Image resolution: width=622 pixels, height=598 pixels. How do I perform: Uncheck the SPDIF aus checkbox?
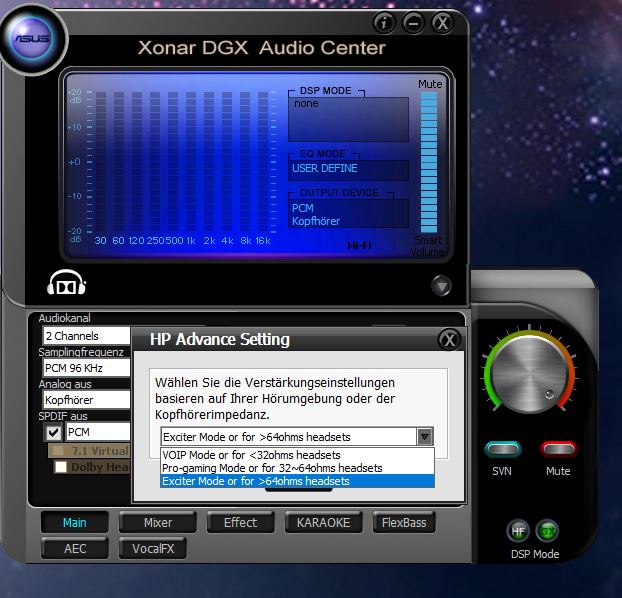[x=53, y=432]
